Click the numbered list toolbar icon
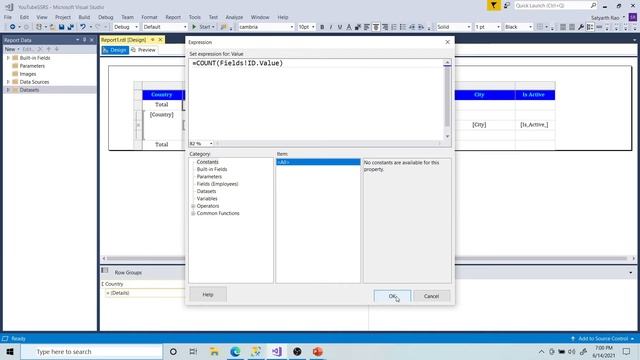 click(x=394, y=27)
